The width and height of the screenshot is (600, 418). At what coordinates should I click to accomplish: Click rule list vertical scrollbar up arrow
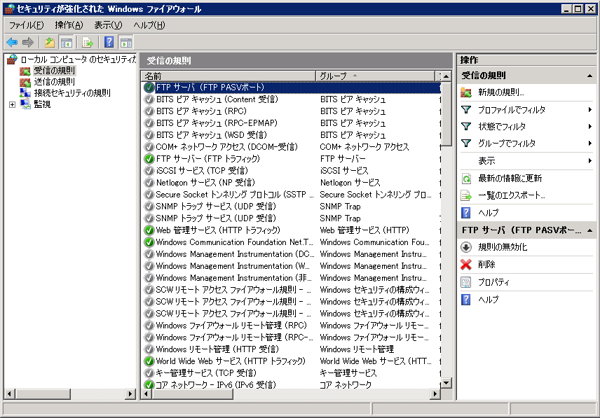tap(446, 76)
